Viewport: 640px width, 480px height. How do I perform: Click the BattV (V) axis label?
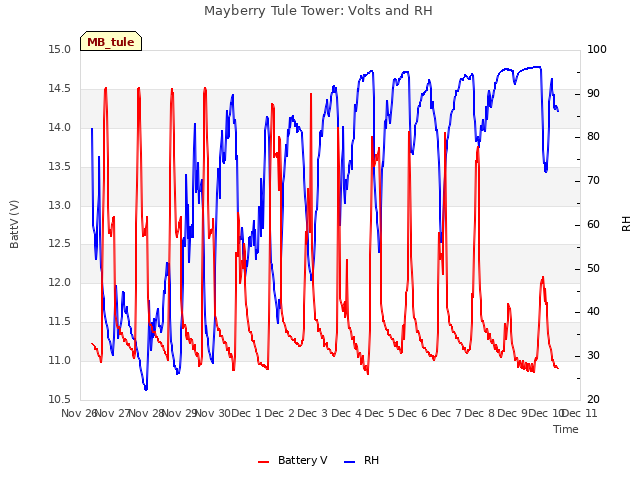tap(14, 224)
